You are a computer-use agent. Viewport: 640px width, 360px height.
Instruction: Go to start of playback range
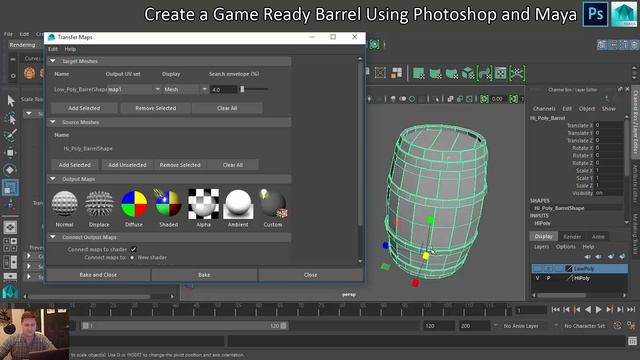coord(555,310)
